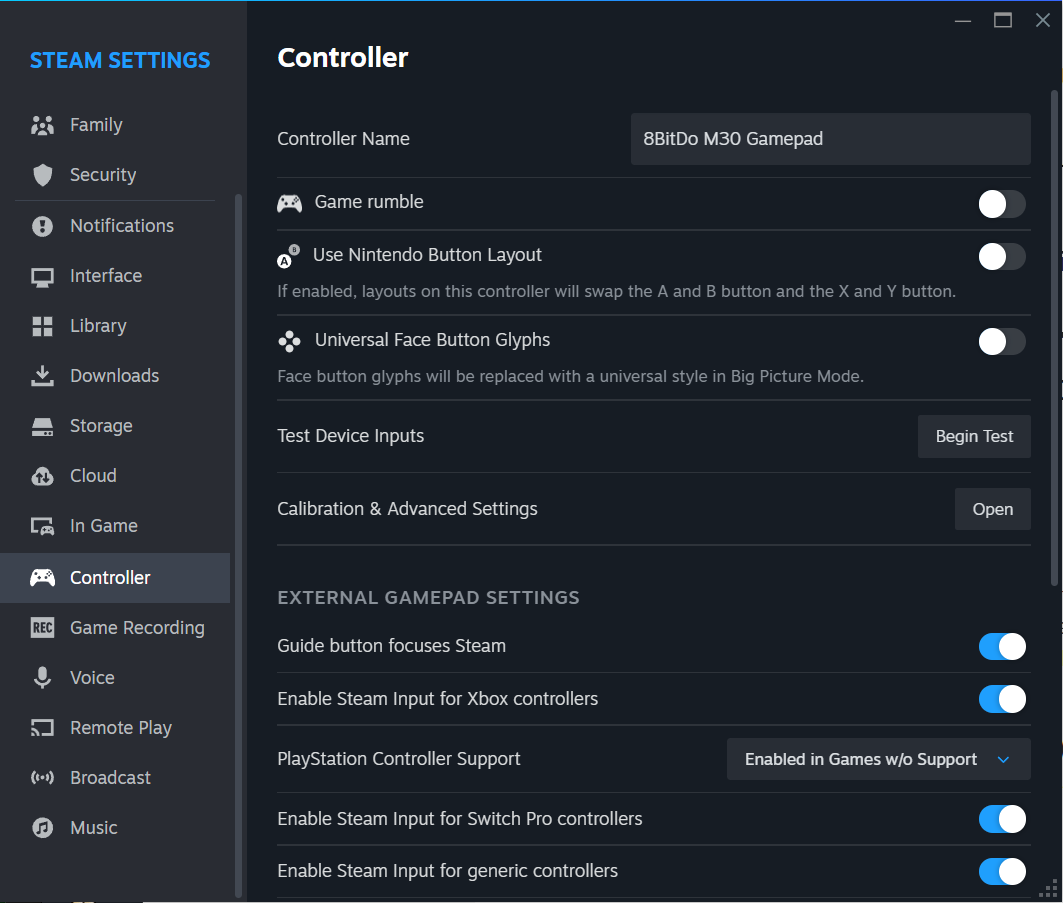The width and height of the screenshot is (1063, 903).
Task: Click the A/B Nintendo layout icon
Action: 288,256
